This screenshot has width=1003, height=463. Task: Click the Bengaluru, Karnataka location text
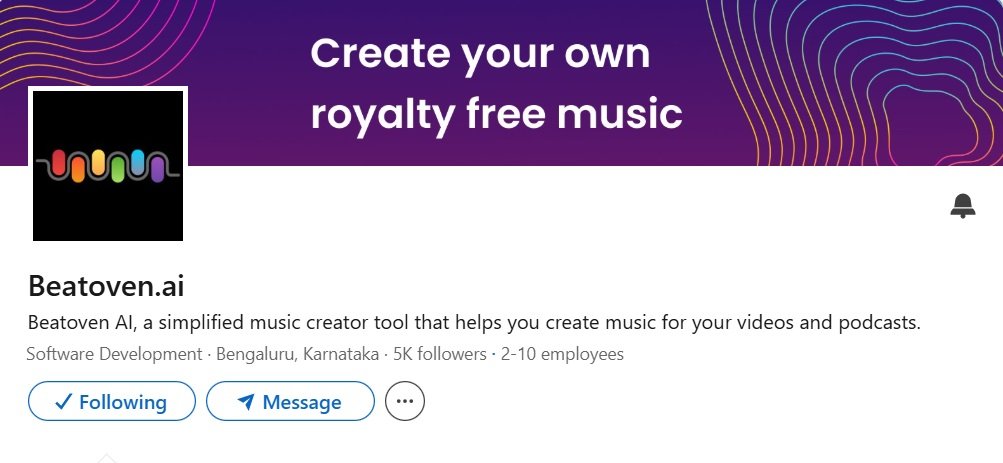297,354
